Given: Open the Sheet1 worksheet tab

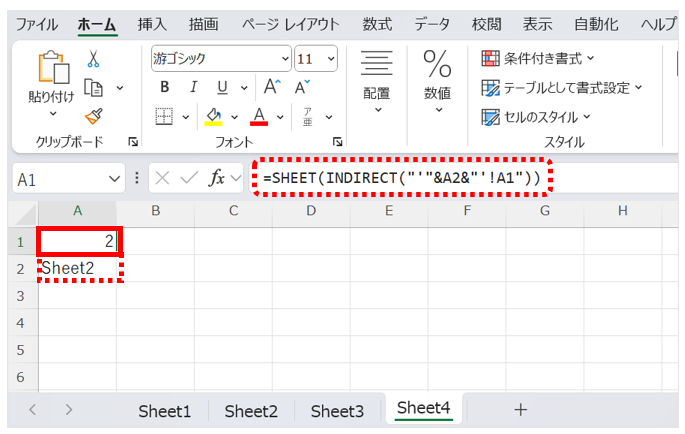Looking at the screenshot, I should pyautogui.click(x=165, y=411).
